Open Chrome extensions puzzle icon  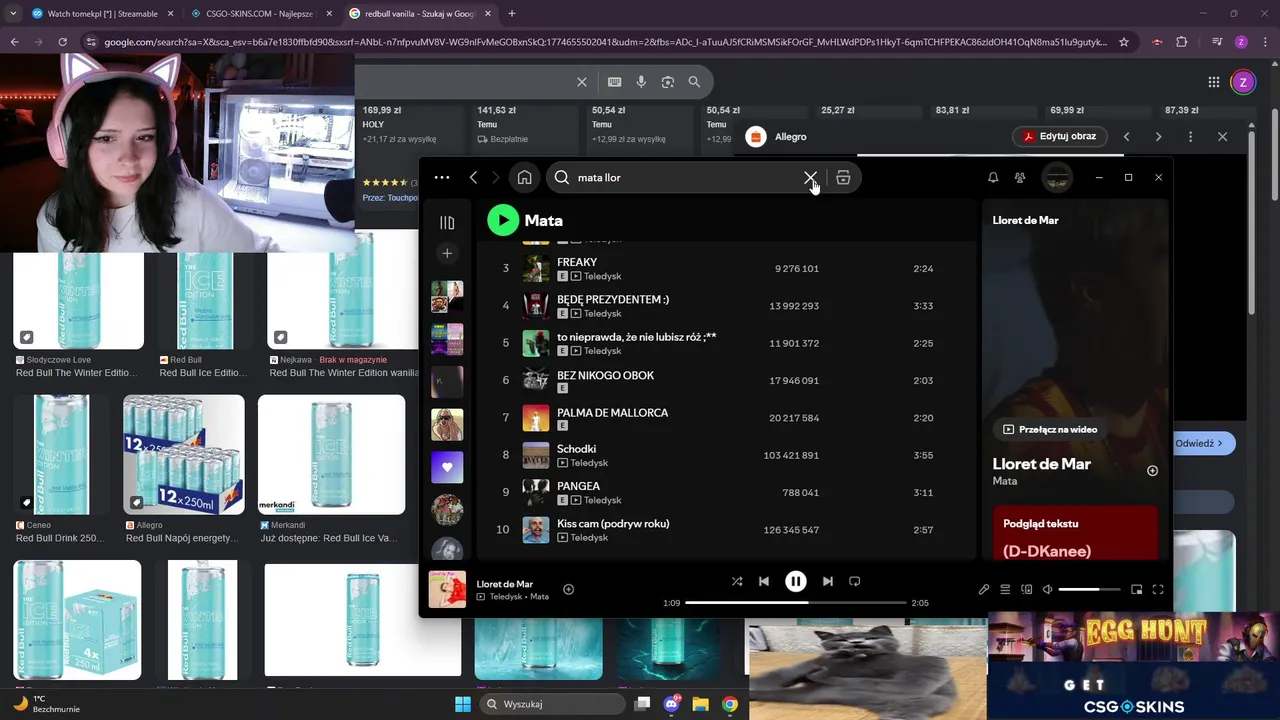coord(1182,42)
